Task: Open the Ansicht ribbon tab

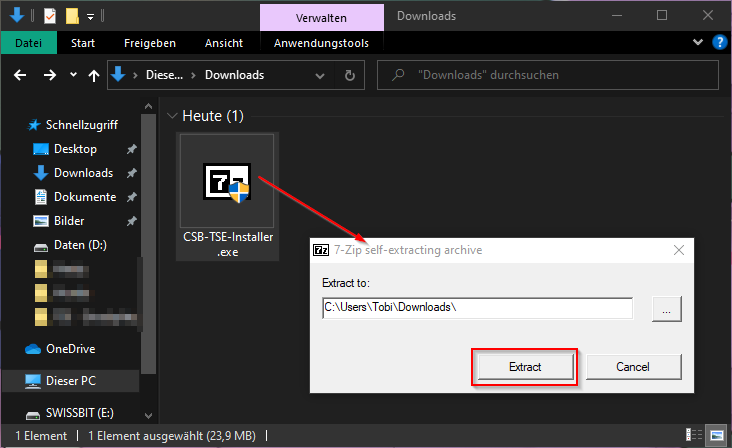Action: (224, 43)
